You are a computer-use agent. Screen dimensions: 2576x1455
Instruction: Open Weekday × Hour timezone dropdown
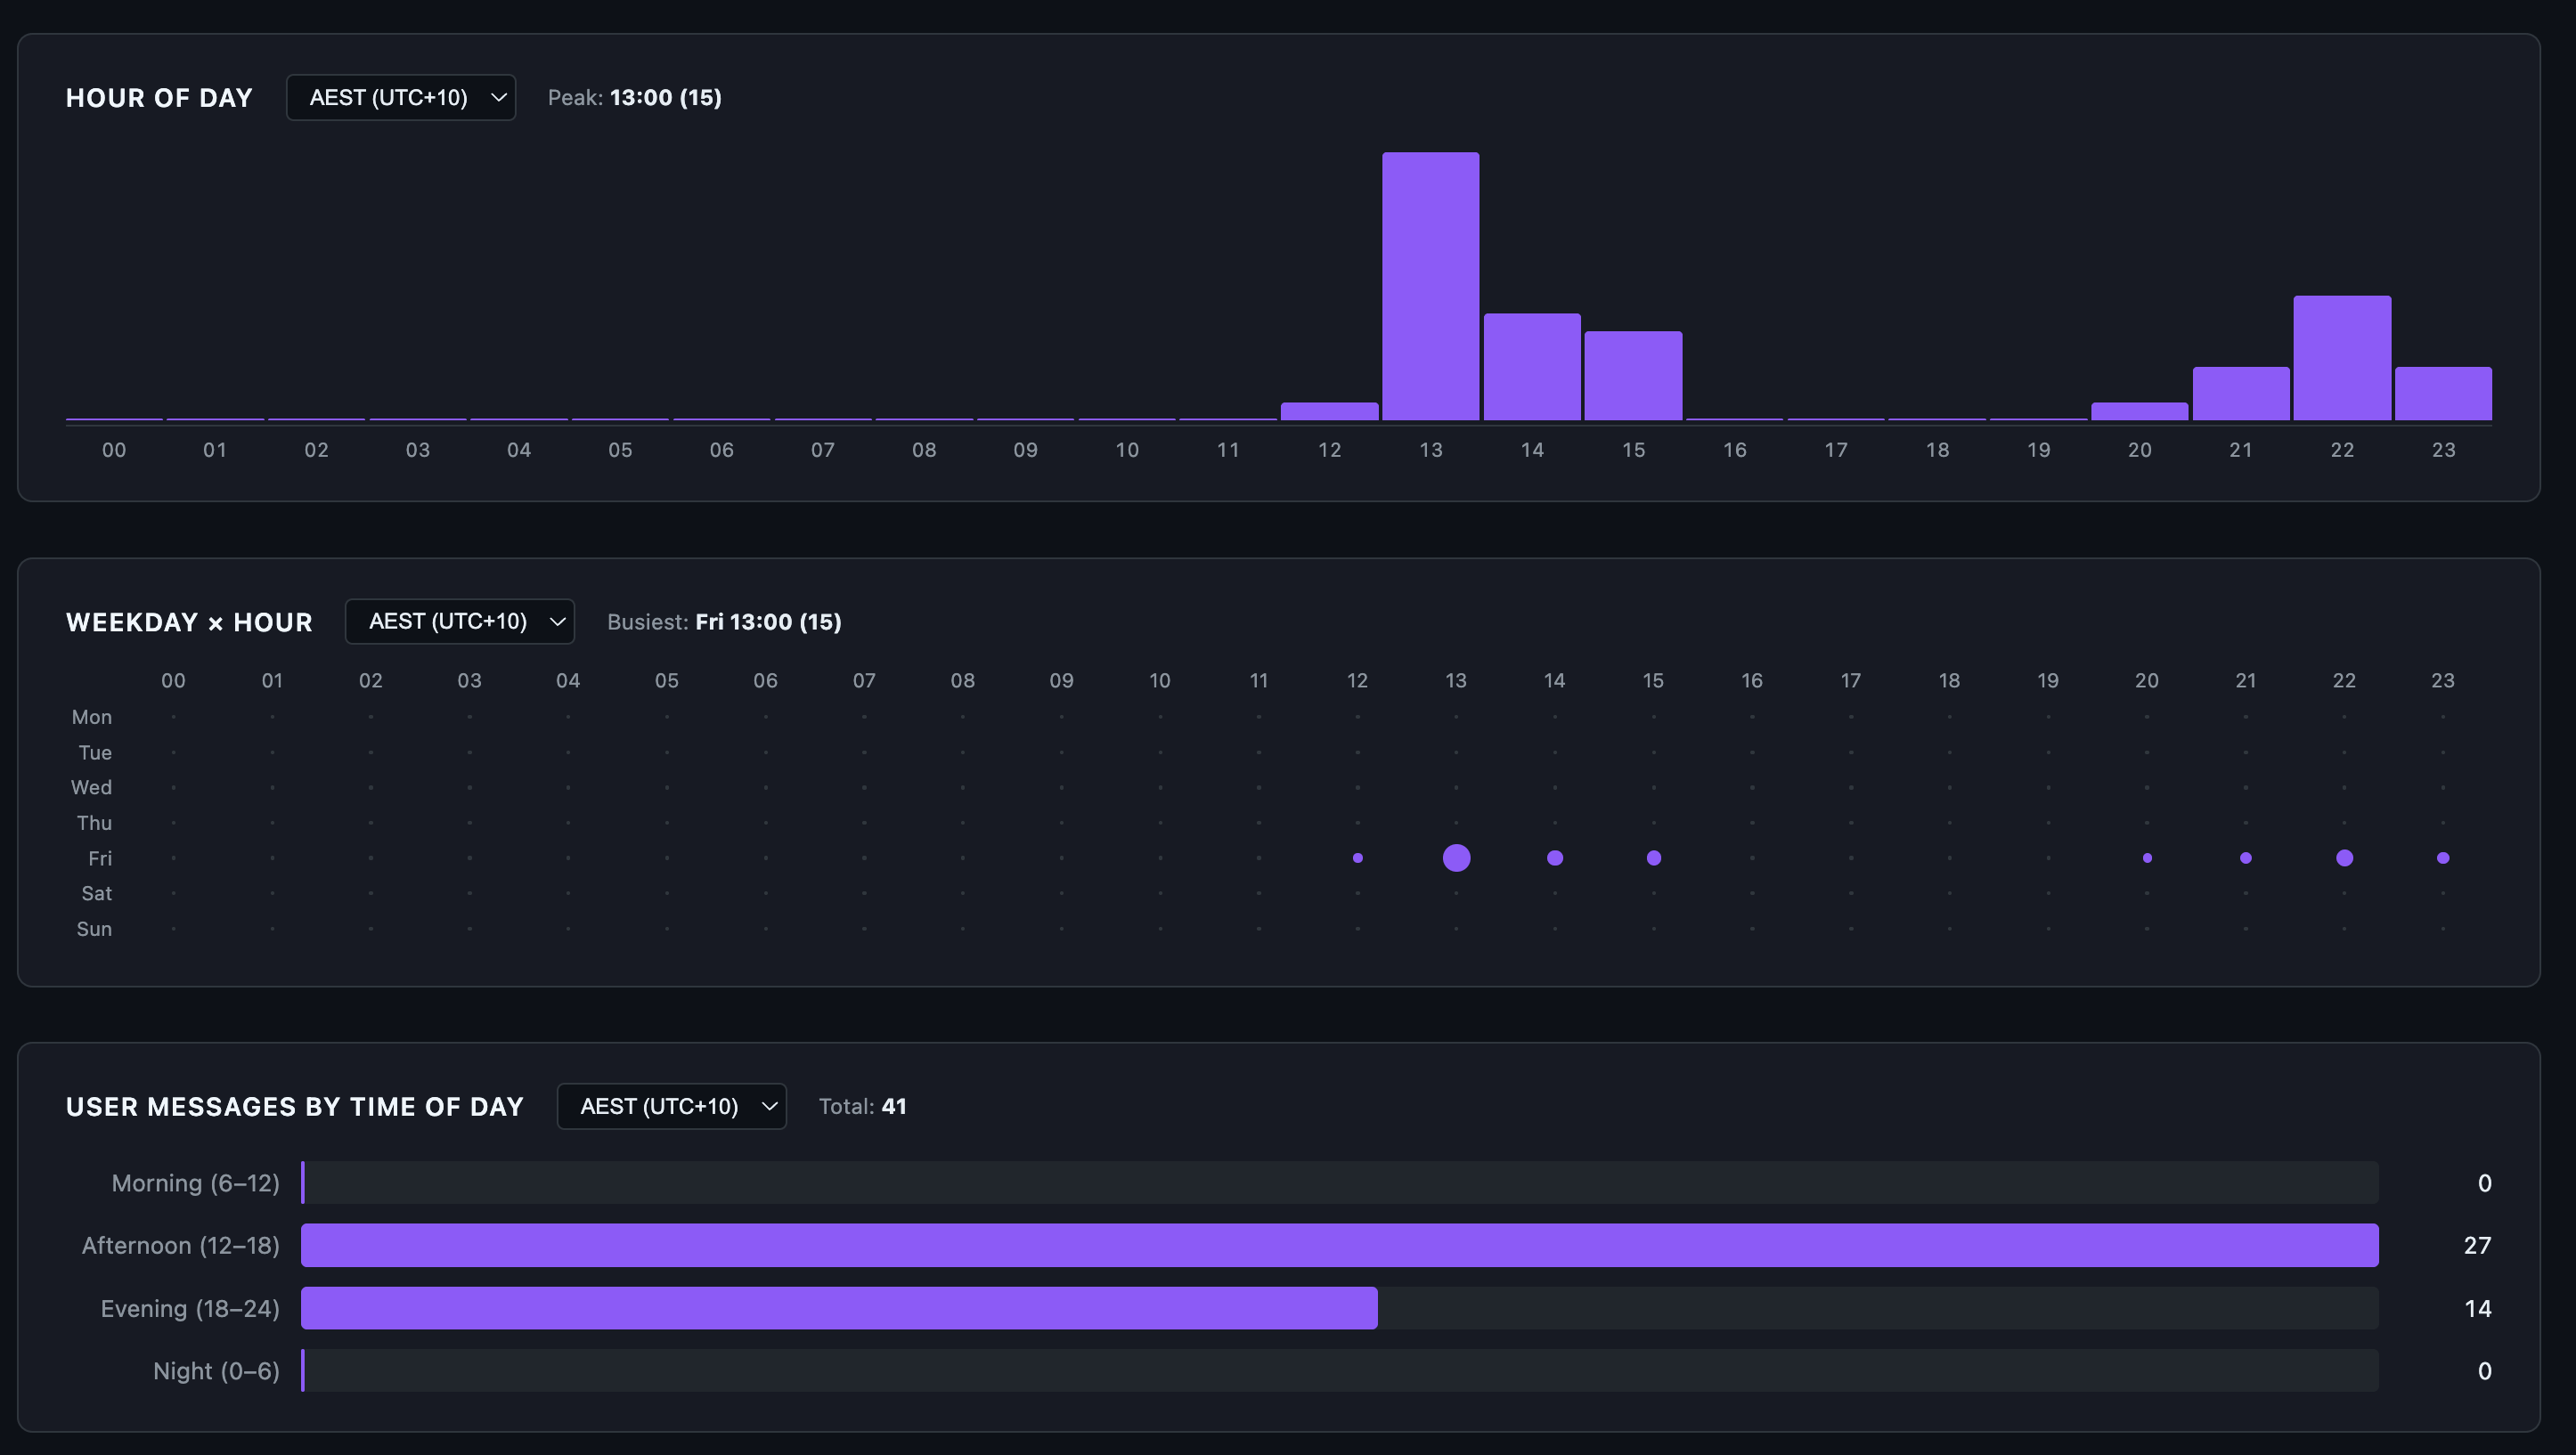(460, 621)
